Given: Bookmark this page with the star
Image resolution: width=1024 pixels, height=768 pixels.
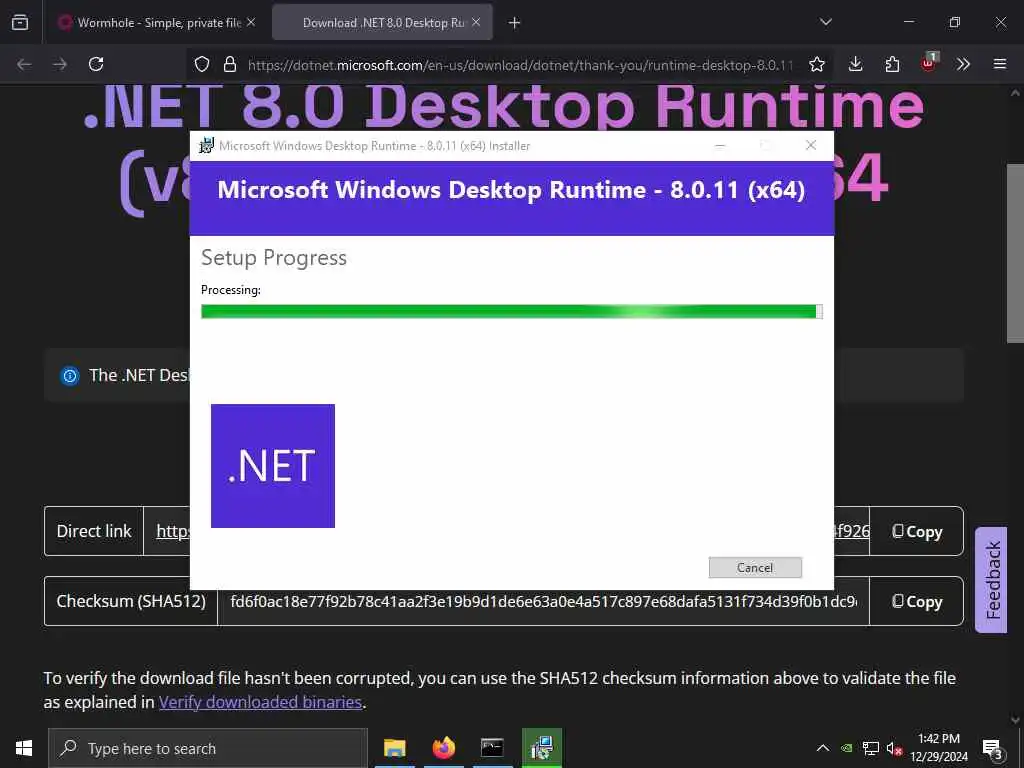Looking at the screenshot, I should point(816,64).
